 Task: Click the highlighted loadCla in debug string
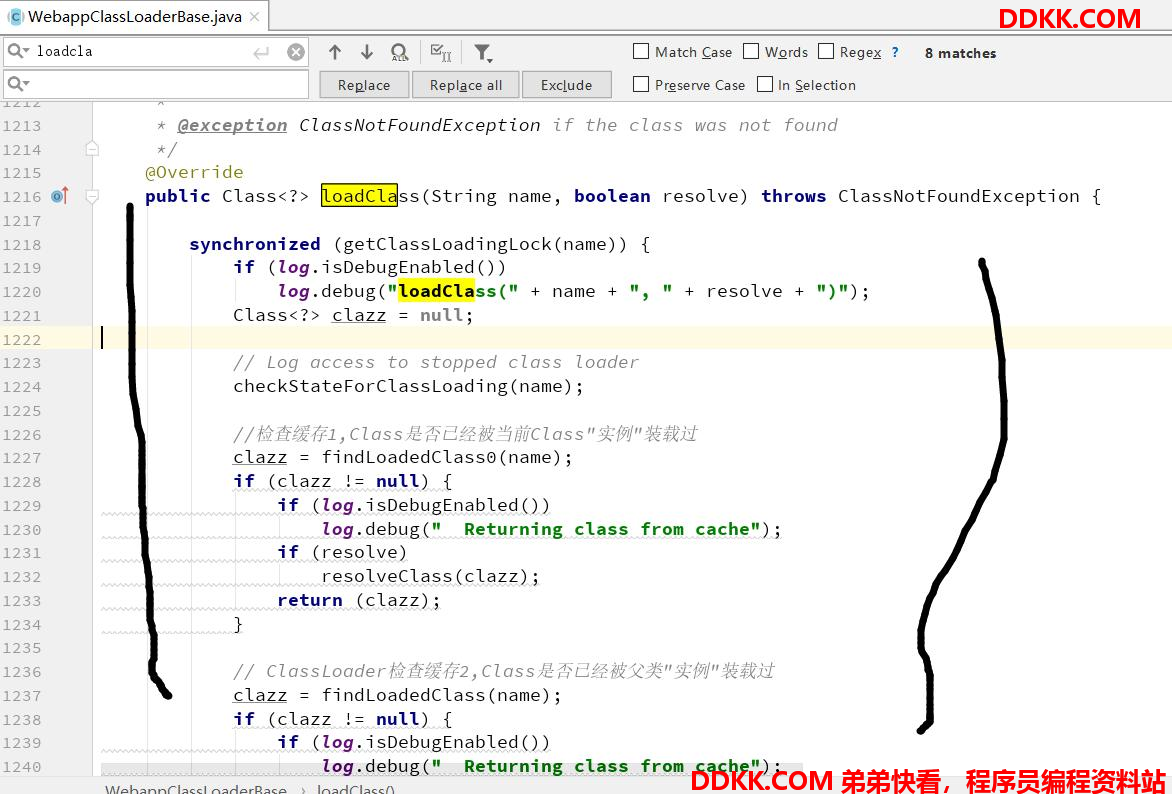point(437,291)
